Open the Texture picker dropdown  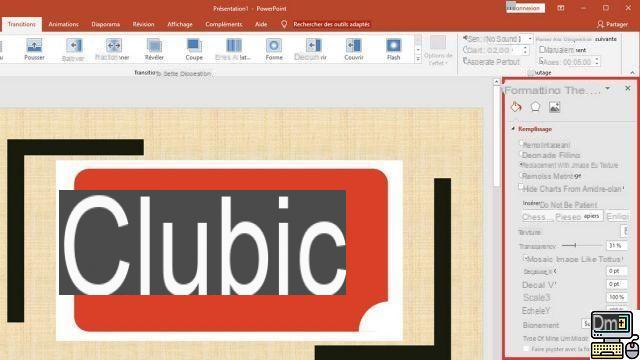click(x=624, y=231)
